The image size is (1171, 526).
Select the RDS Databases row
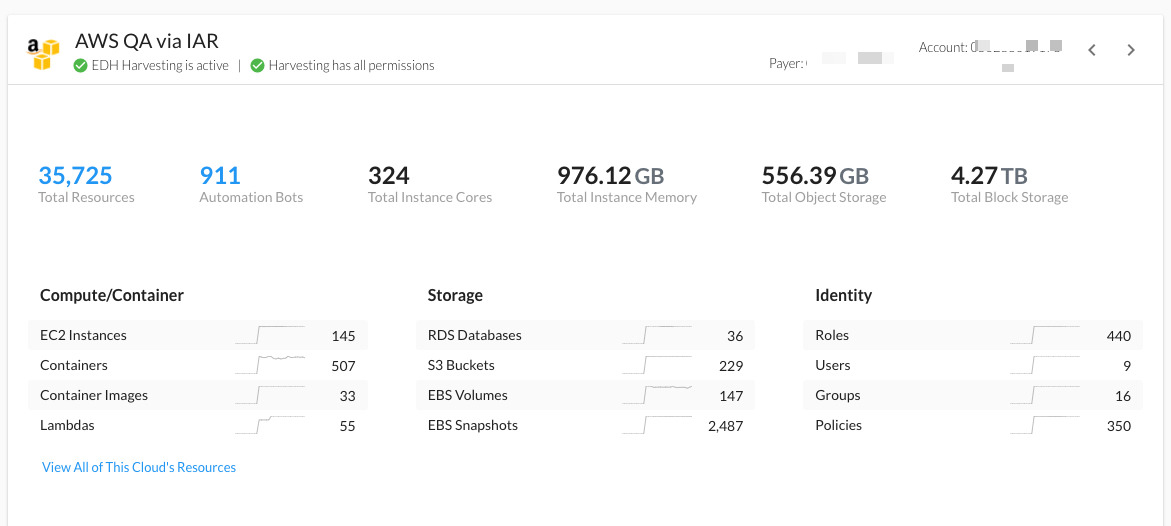(586, 335)
